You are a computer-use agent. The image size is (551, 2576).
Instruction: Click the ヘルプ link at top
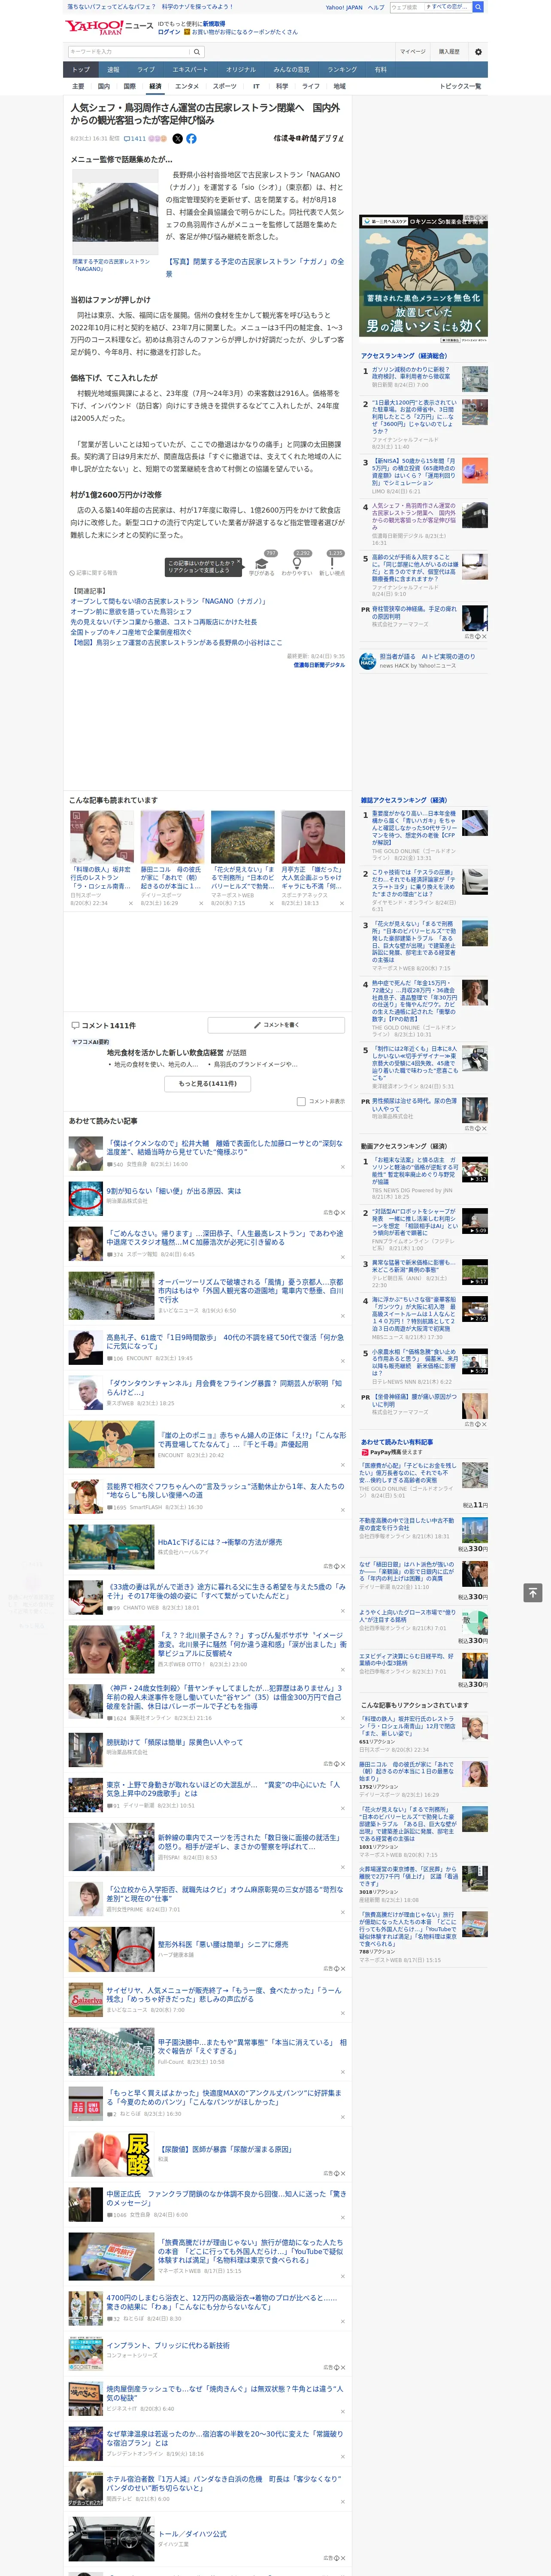tap(376, 7)
